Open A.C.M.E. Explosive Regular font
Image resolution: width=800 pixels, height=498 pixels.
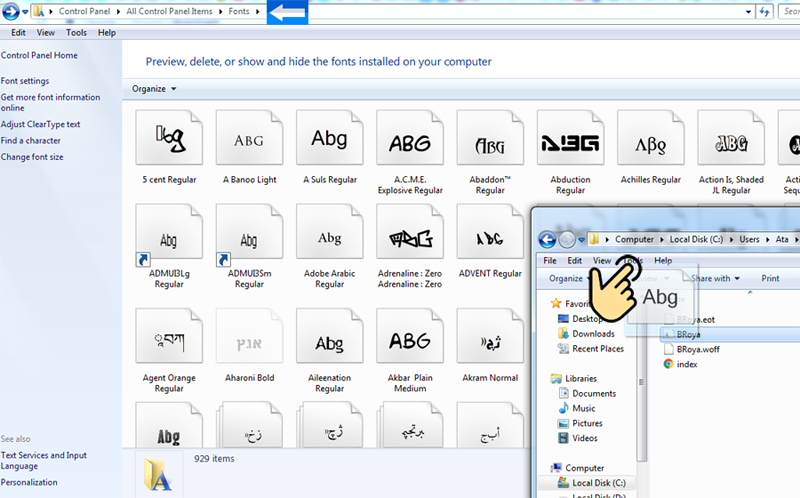410,138
